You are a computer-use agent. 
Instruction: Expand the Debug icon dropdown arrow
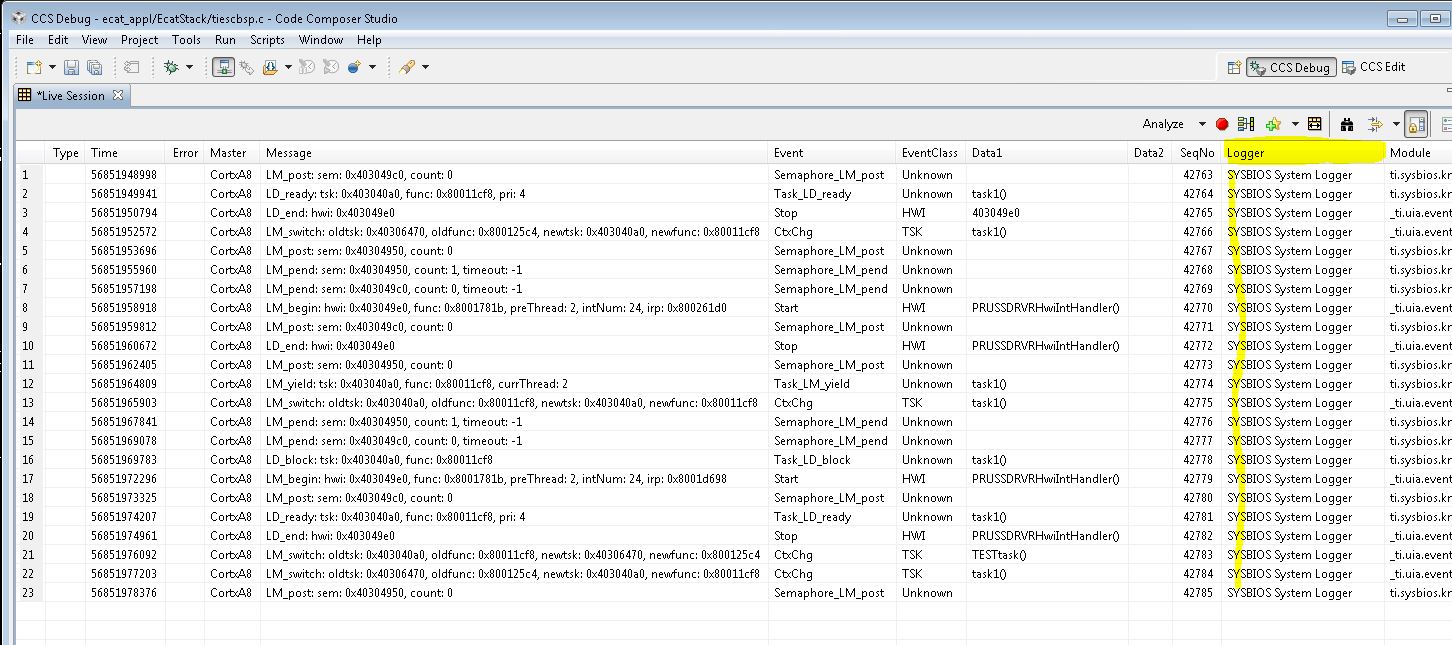pos(189,67)
